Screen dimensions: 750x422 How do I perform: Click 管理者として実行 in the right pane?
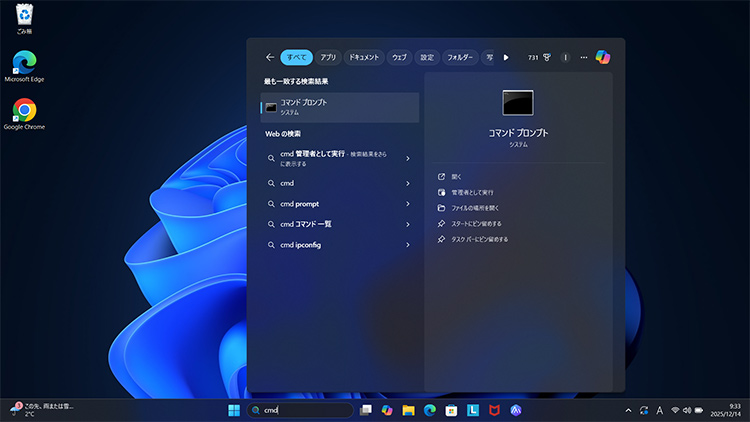tap(472, 192)
